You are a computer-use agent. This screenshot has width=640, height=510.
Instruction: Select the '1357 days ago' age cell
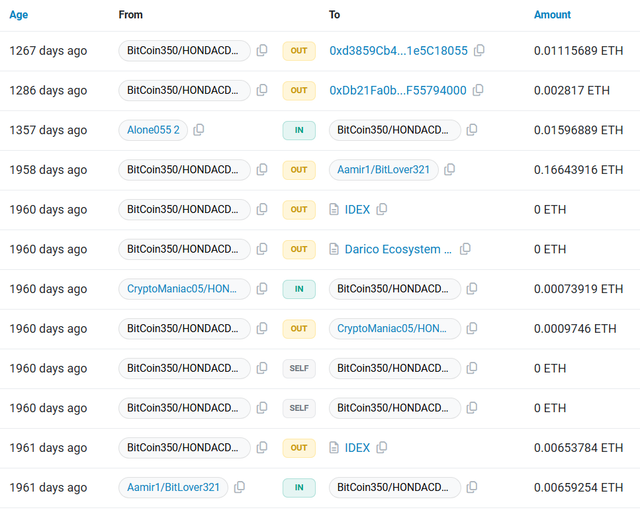click(48, 130)
